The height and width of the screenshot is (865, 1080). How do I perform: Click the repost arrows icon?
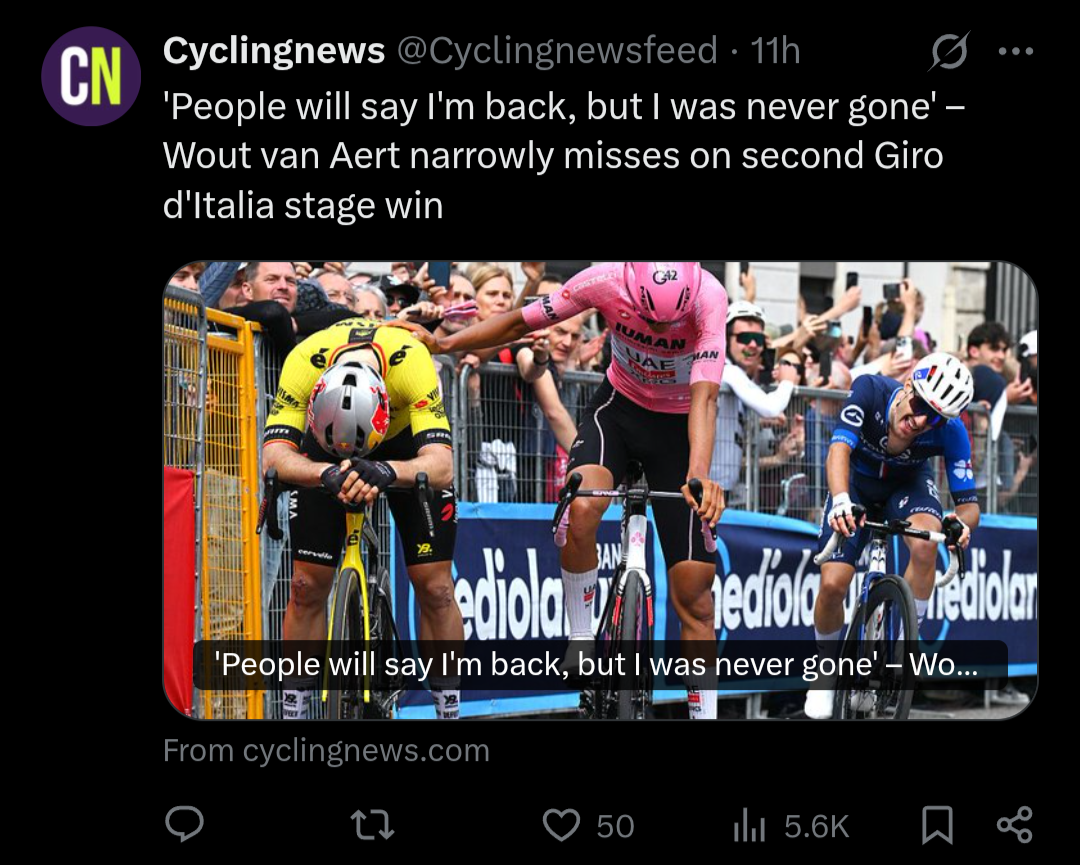click(372, 825)
